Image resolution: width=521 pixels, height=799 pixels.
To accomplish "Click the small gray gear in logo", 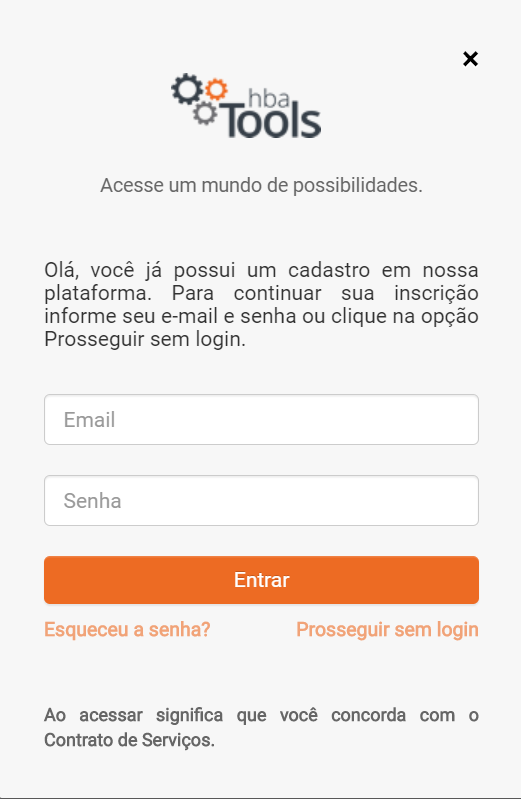I will [x=205, y=113].
